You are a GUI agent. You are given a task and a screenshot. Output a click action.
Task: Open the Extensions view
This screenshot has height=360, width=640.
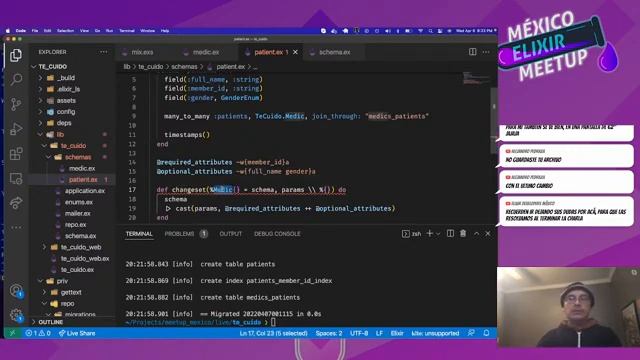tap(16, 154)
